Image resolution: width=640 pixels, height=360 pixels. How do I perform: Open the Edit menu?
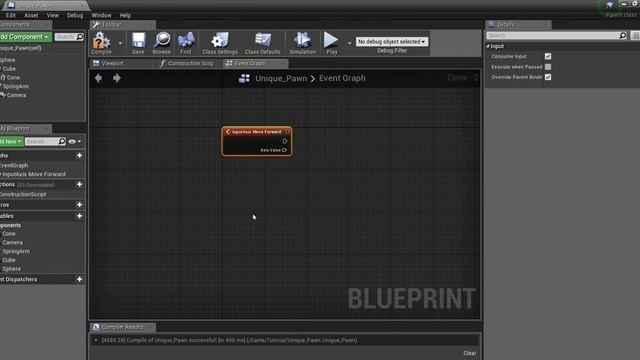tap(11, 16)
